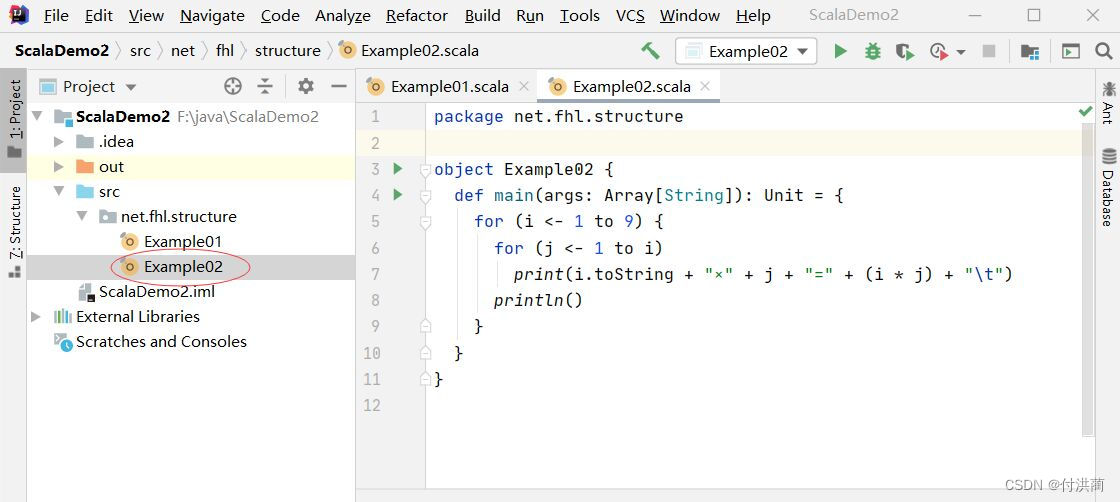
Task: Collapse the src folder
Action: tap(59, 191)
